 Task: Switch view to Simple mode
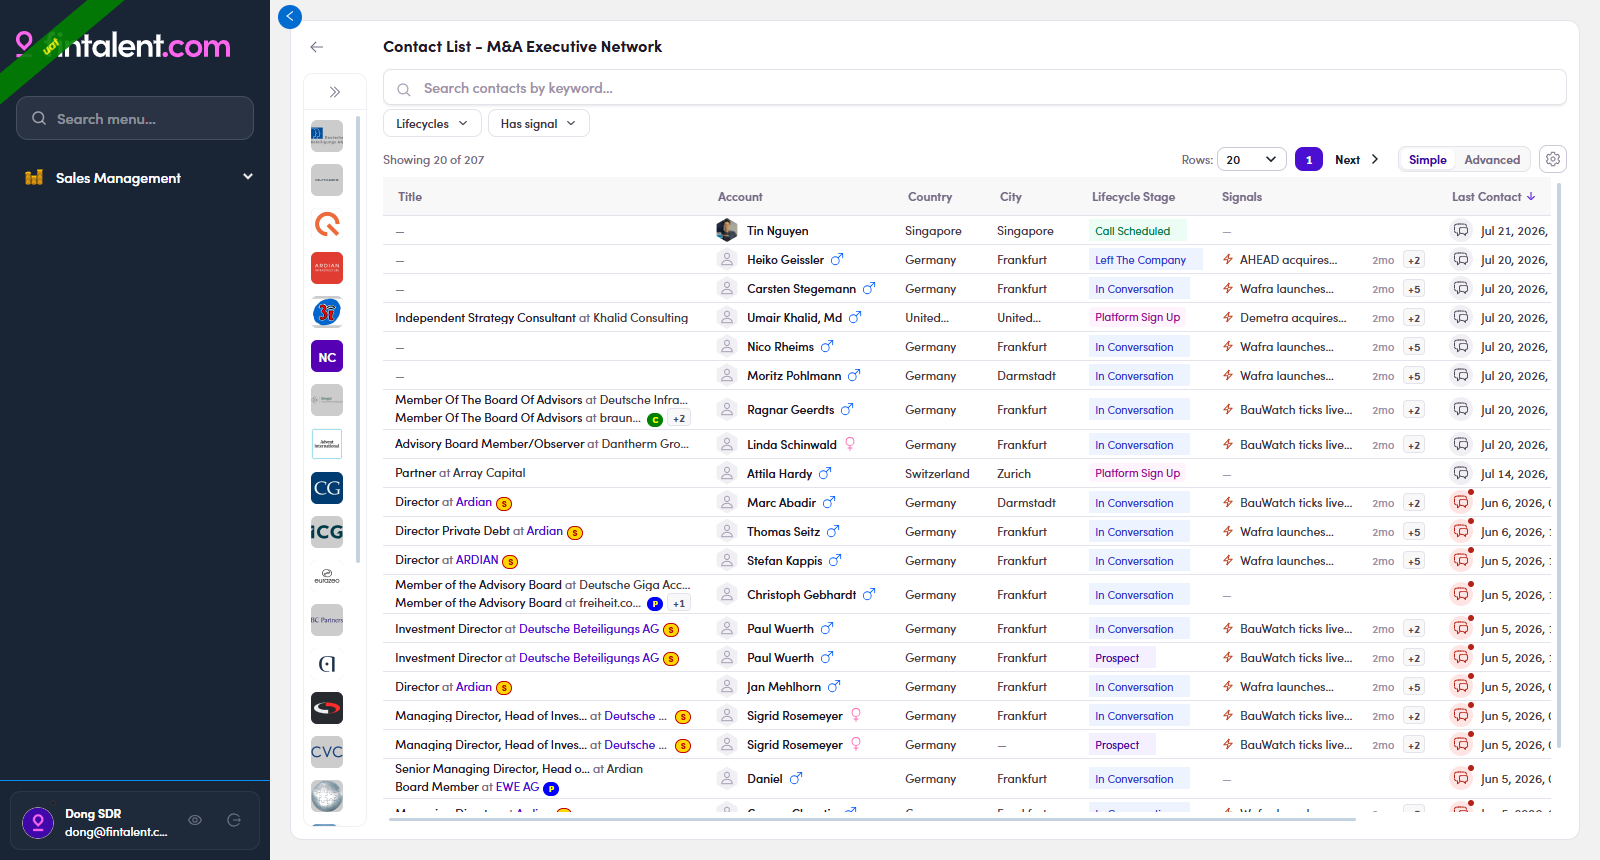tap(1427, 160)
